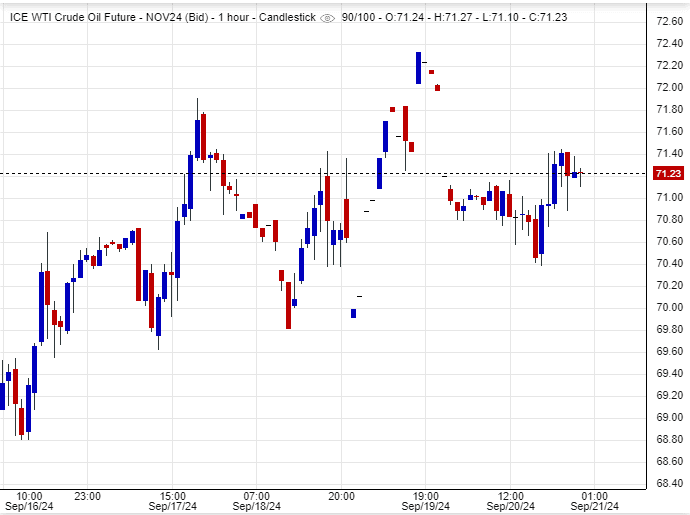The height and width of the screenshot is (515, 690).
Task: Click the 23:00 time axis label
Action: pyautogui.click(x=88, y=495)
